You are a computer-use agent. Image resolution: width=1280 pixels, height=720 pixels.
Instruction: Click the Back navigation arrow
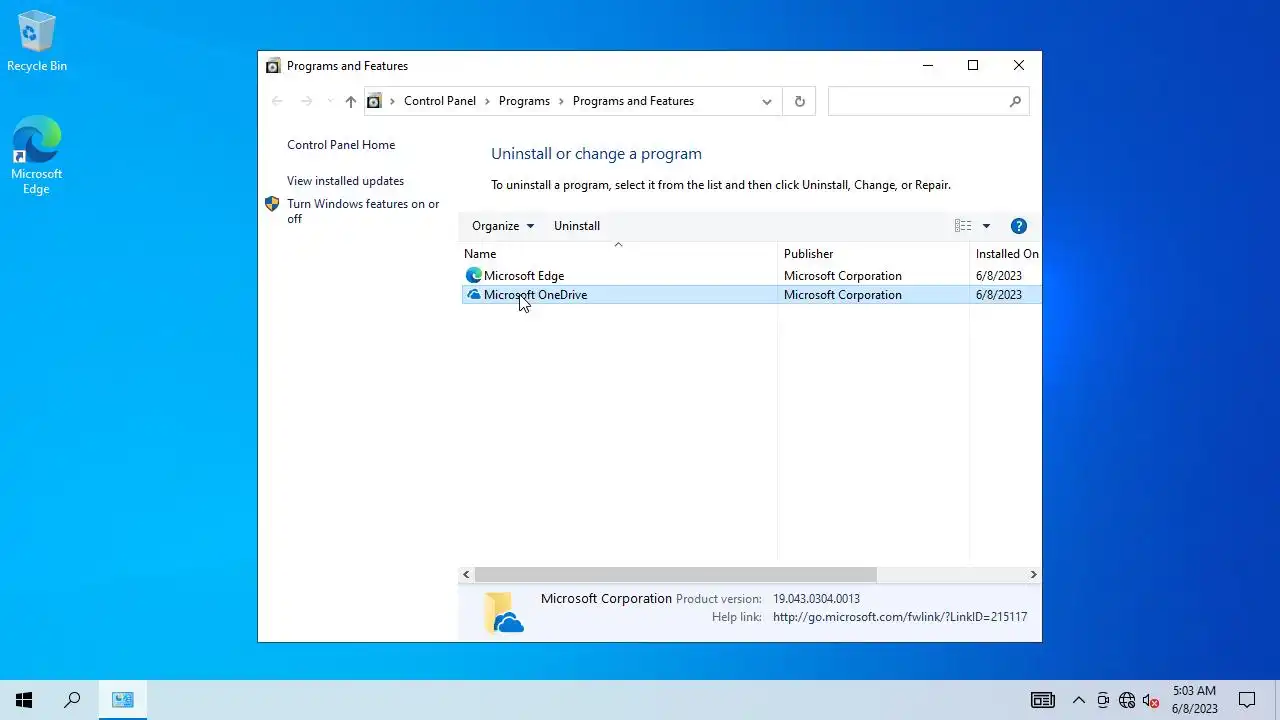click(278, 101)
